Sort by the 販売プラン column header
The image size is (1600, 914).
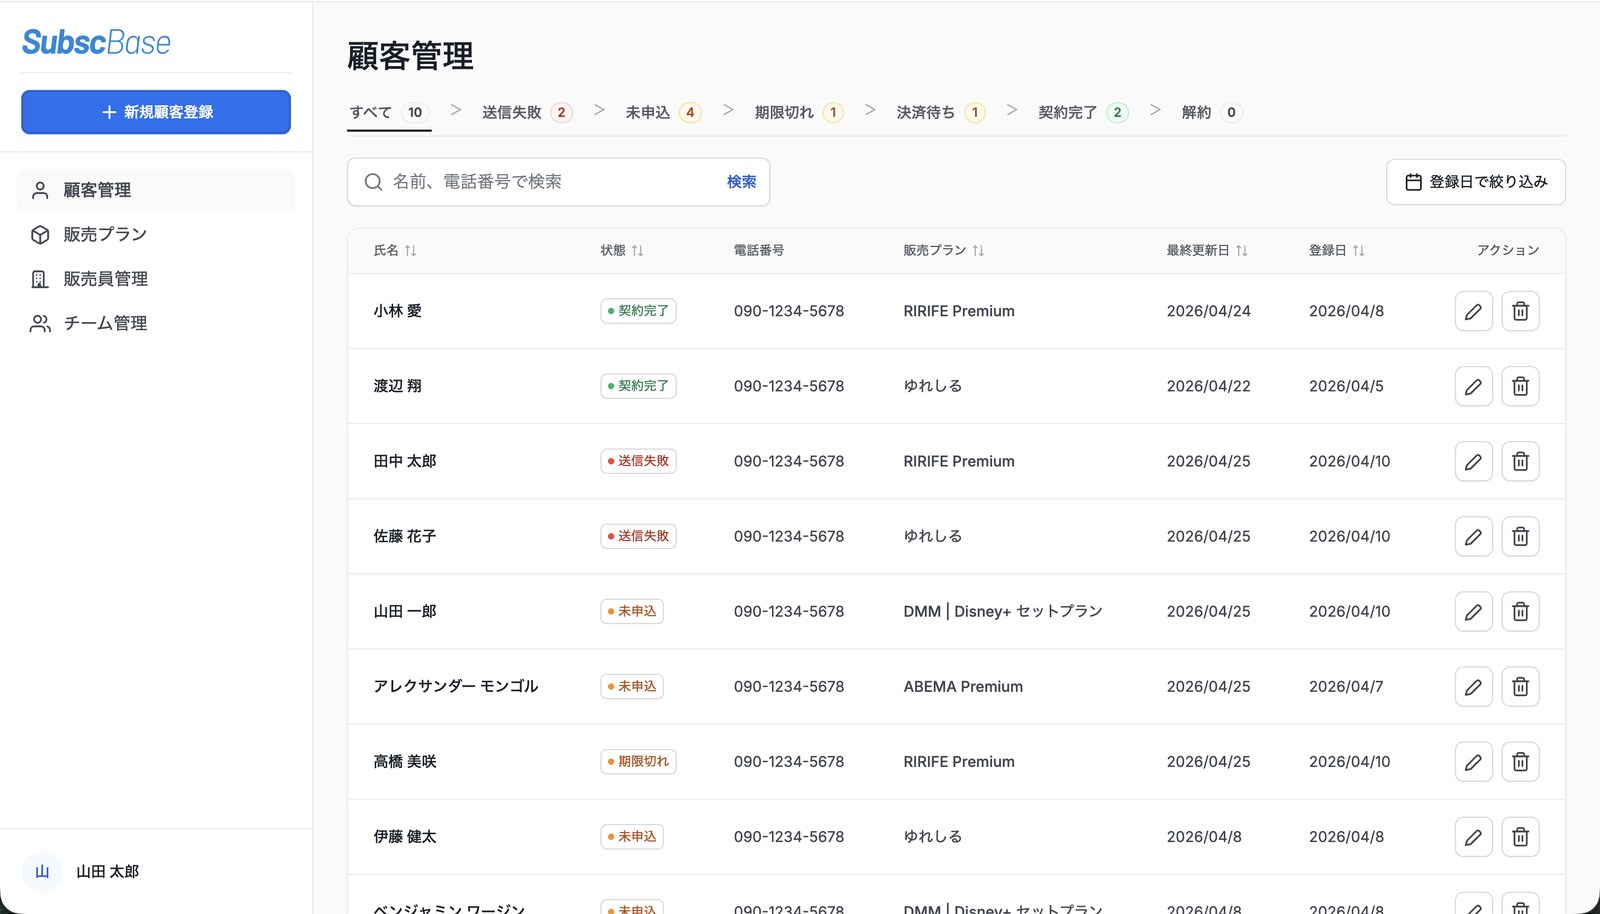click(944, 250)
